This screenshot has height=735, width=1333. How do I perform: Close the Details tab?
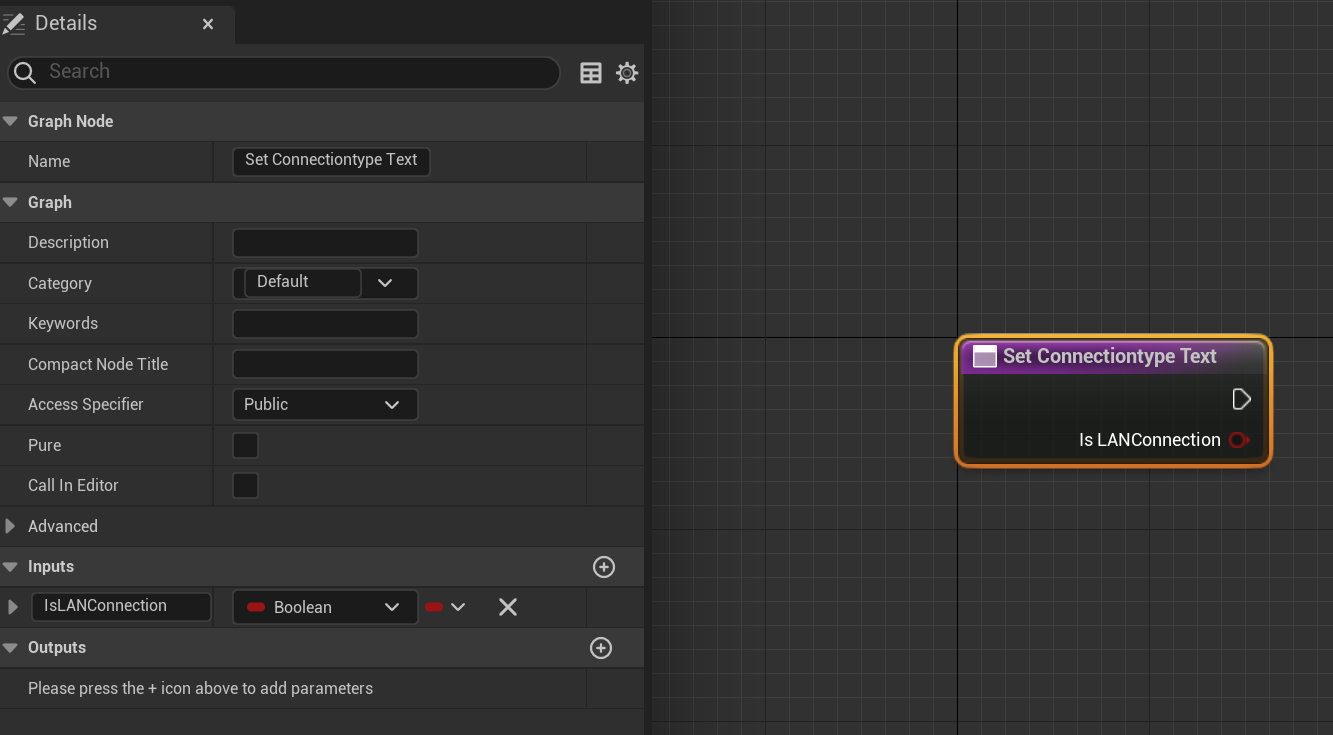(x=208, y=24)
